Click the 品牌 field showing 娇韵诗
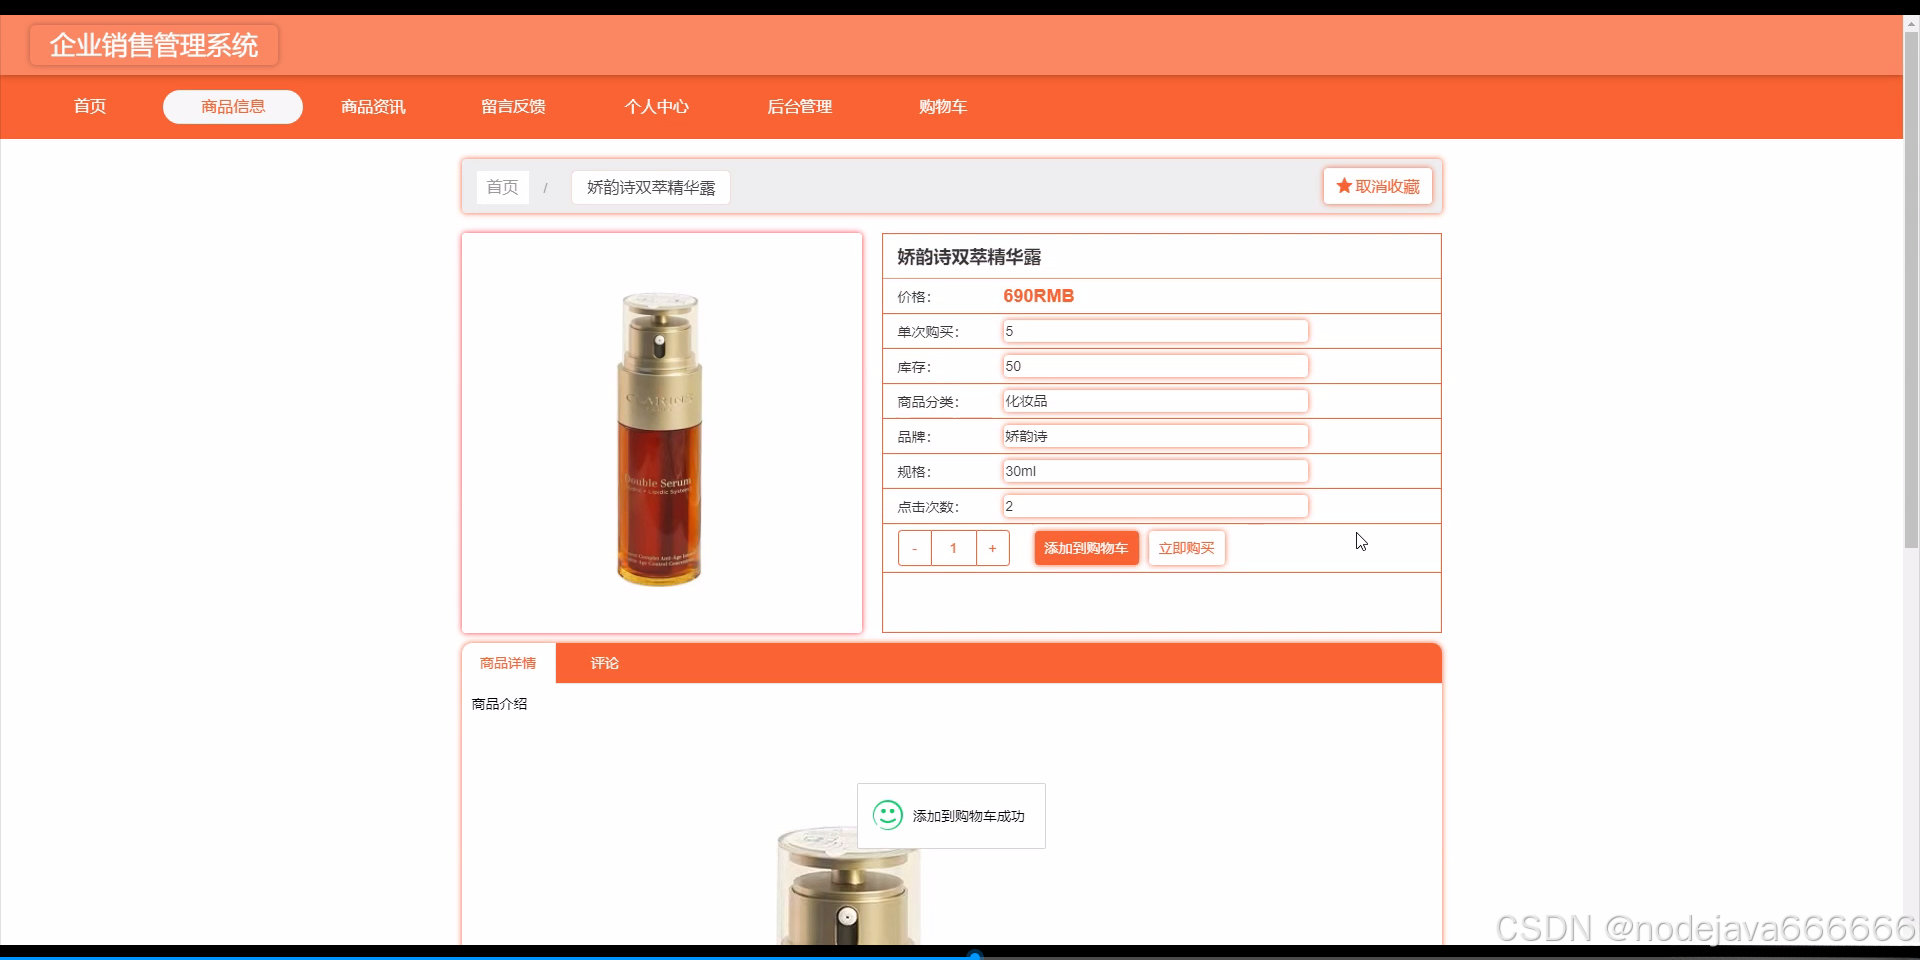 click(1155, 436)
